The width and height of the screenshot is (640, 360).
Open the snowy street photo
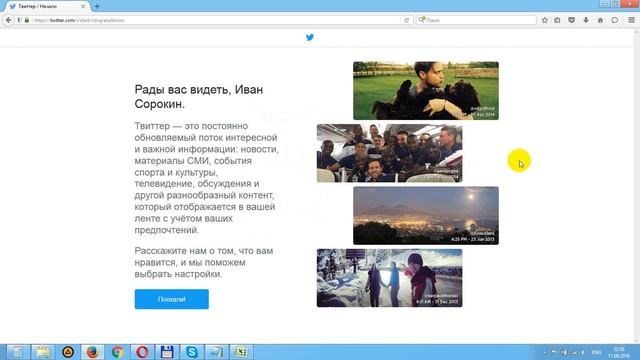[389, 278]
